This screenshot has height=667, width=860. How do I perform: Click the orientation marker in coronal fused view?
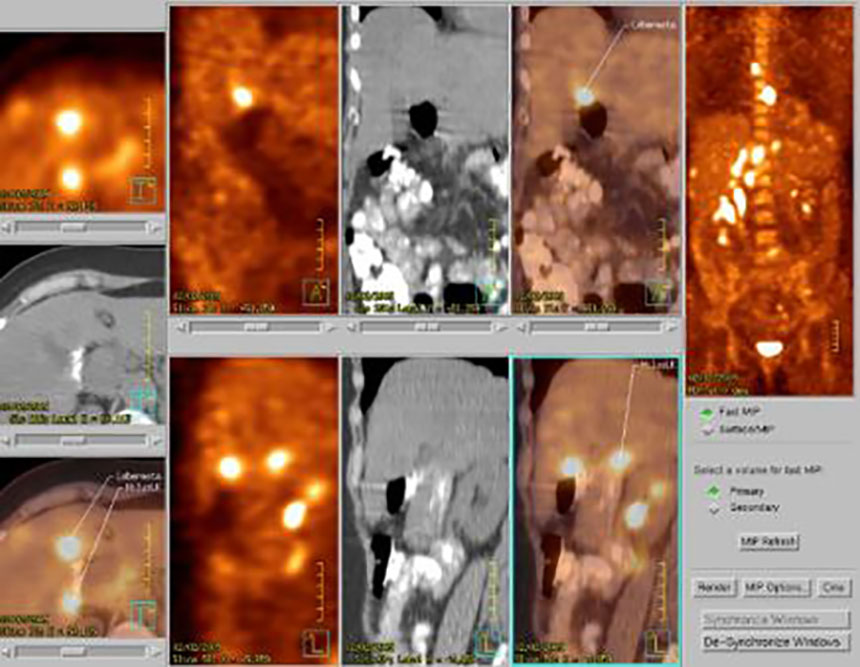pos(659,292)
